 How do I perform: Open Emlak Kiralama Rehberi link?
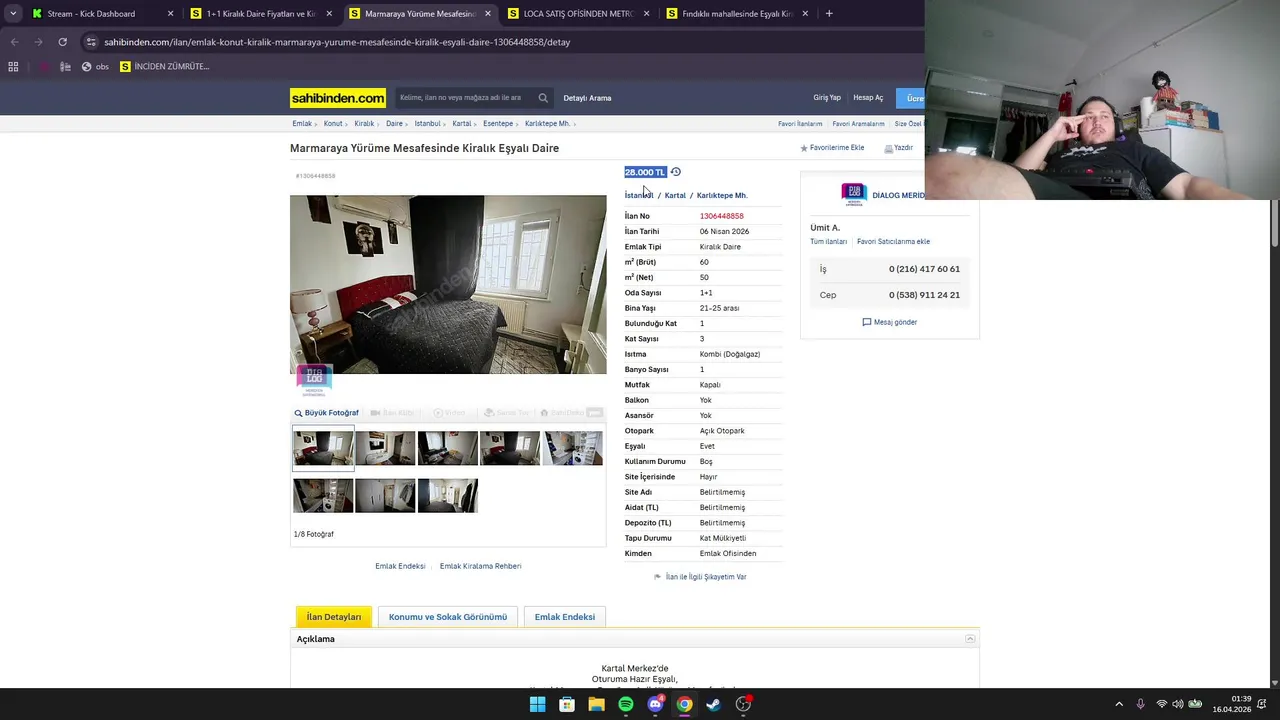click(x=480, y=566)
